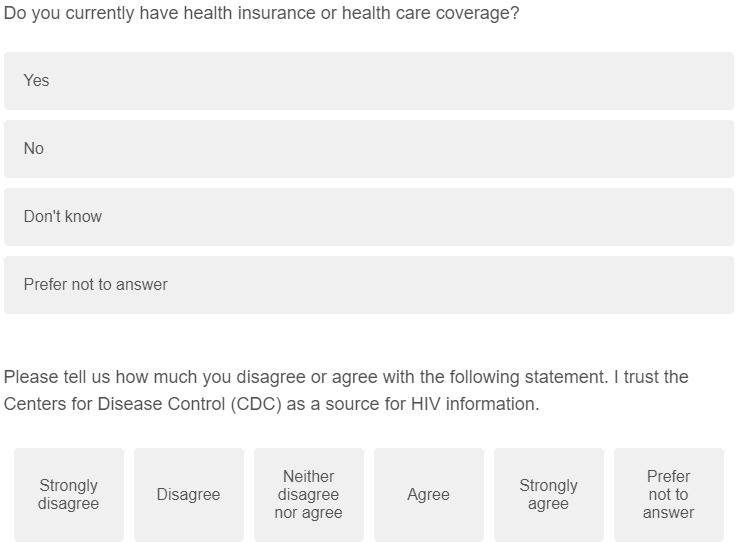Viewport: 745px width, 550px height.
Task: Choose "No" for health insurance question
Action: coord(368,149)
